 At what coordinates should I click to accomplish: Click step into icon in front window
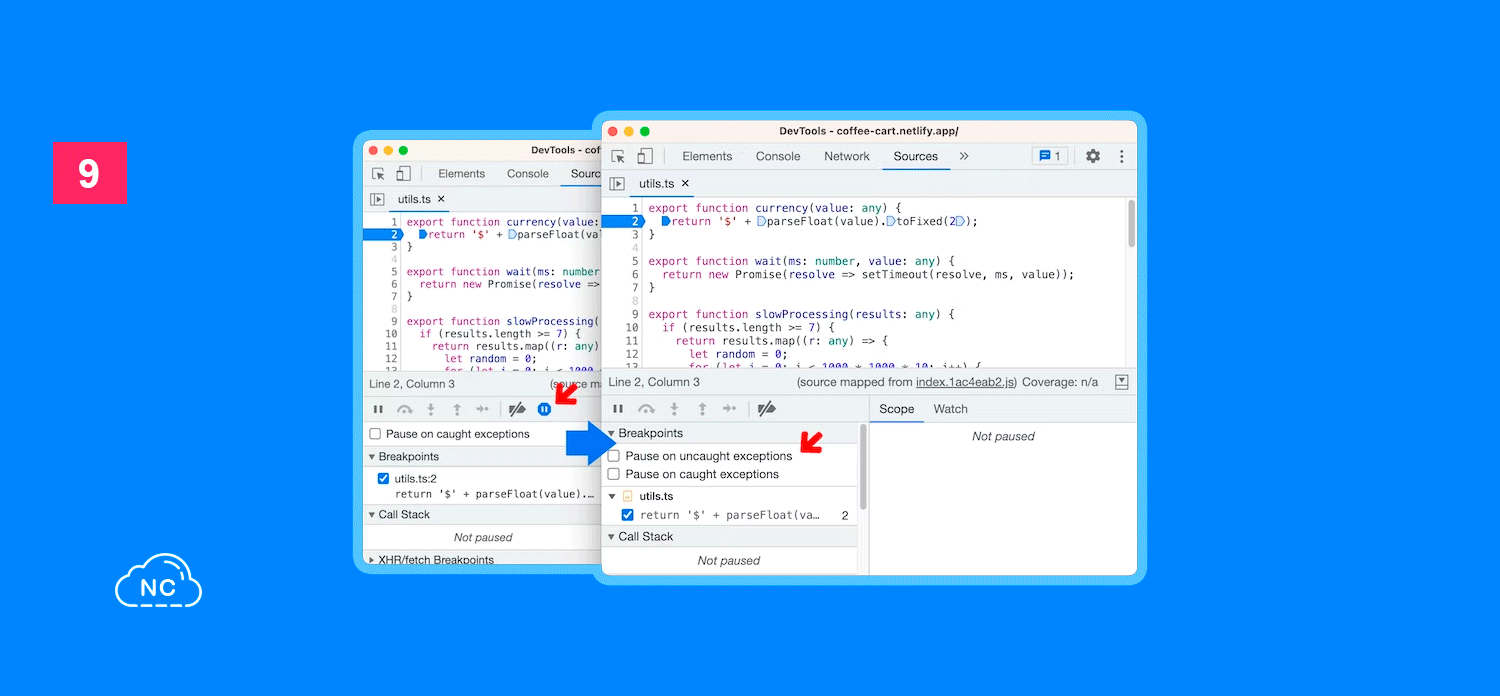[x=674, y=409]
